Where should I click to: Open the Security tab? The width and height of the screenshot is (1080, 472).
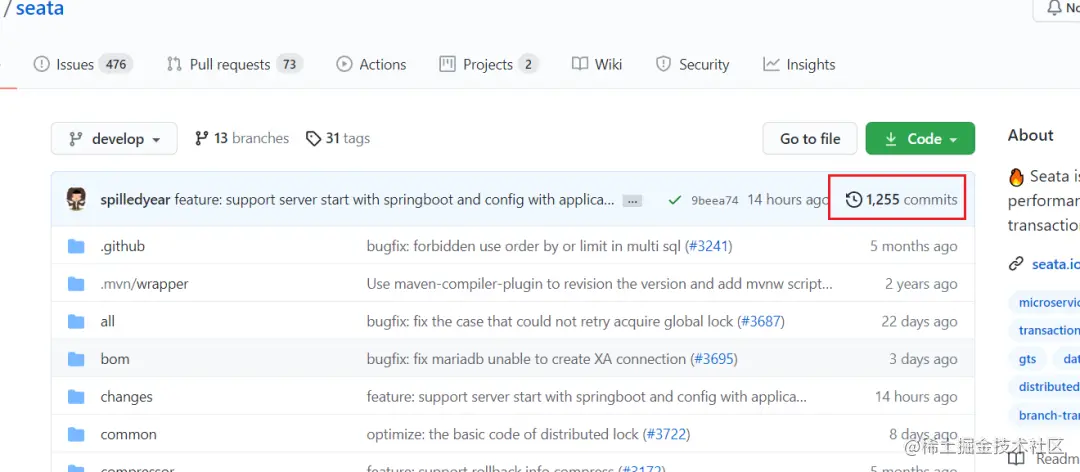click(692, 65)
